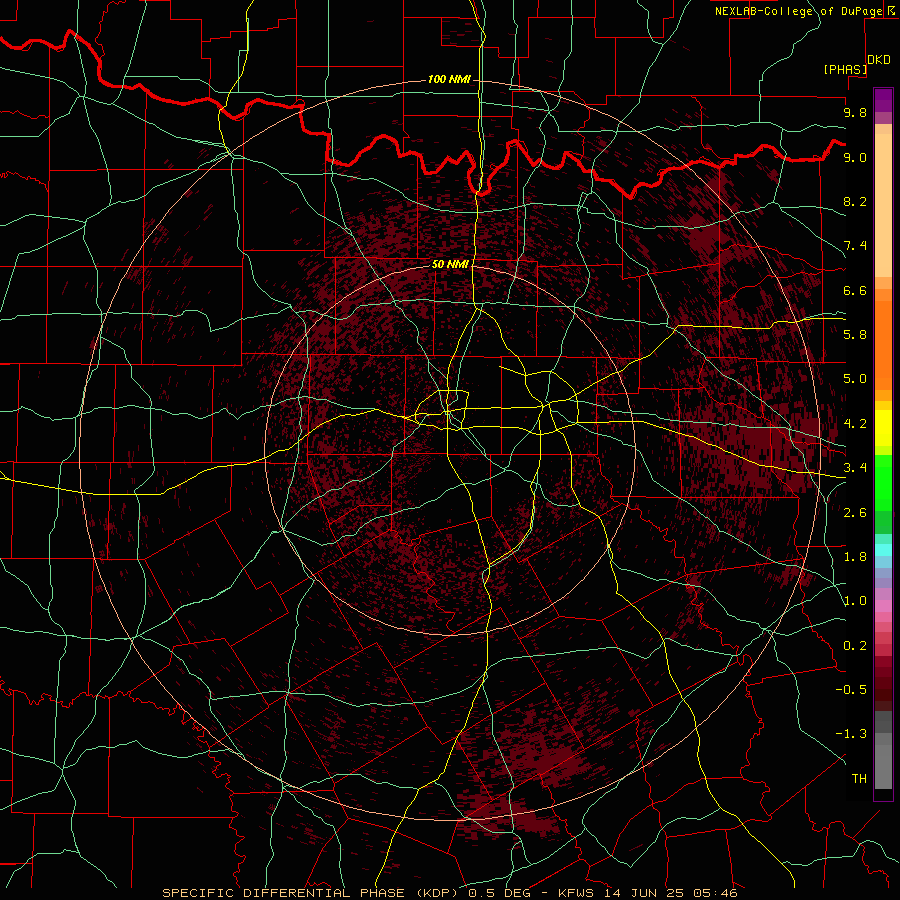Select the "-1.3" scale value

(851, 734)
